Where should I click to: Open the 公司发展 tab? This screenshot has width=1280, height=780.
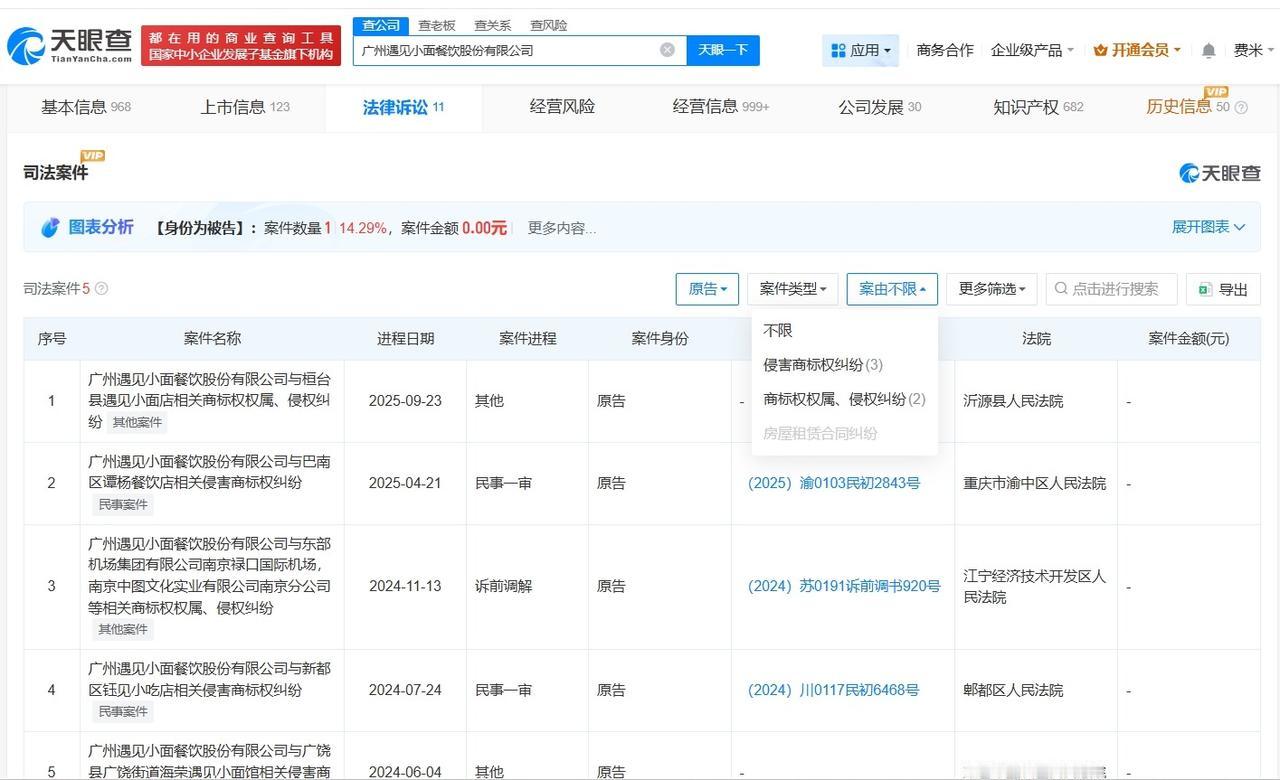(880, 107)
